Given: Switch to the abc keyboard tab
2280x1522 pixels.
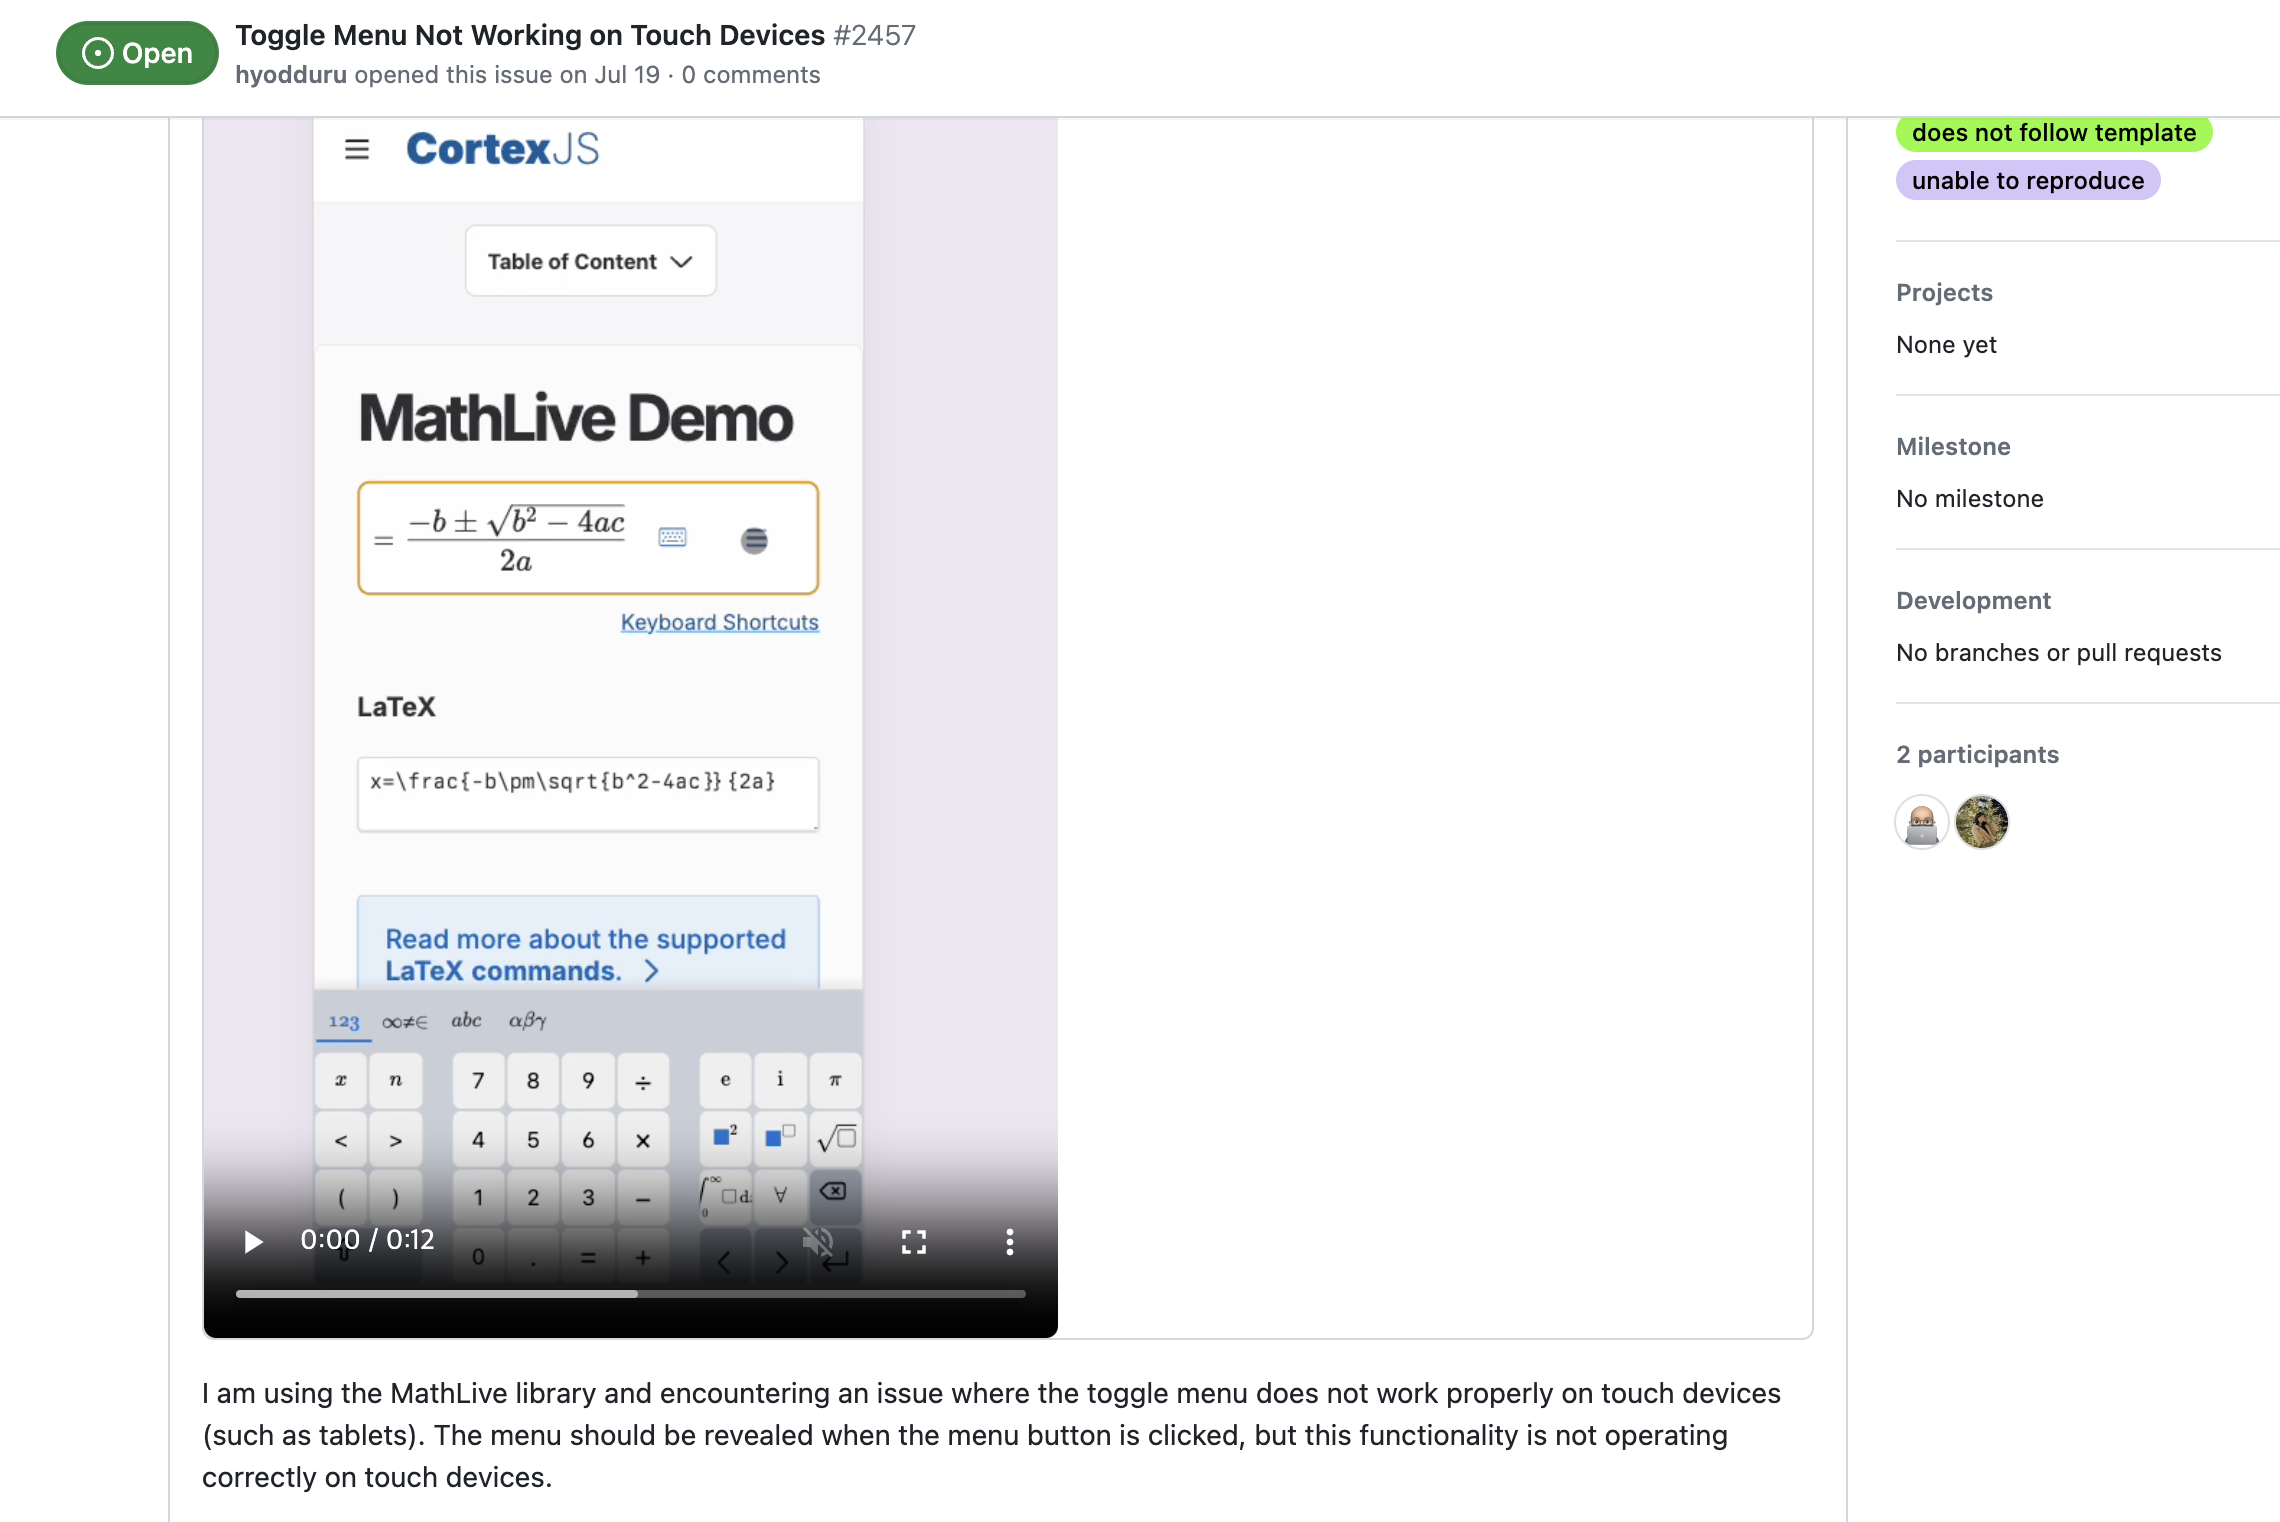Looking at the screenshot, I should (x=466, y=1021).
